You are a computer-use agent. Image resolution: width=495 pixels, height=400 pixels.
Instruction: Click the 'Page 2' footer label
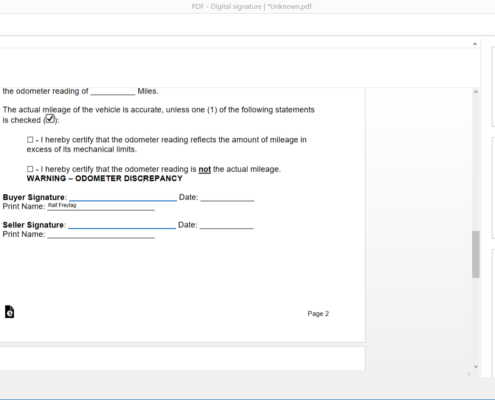(x=318, y=314)
